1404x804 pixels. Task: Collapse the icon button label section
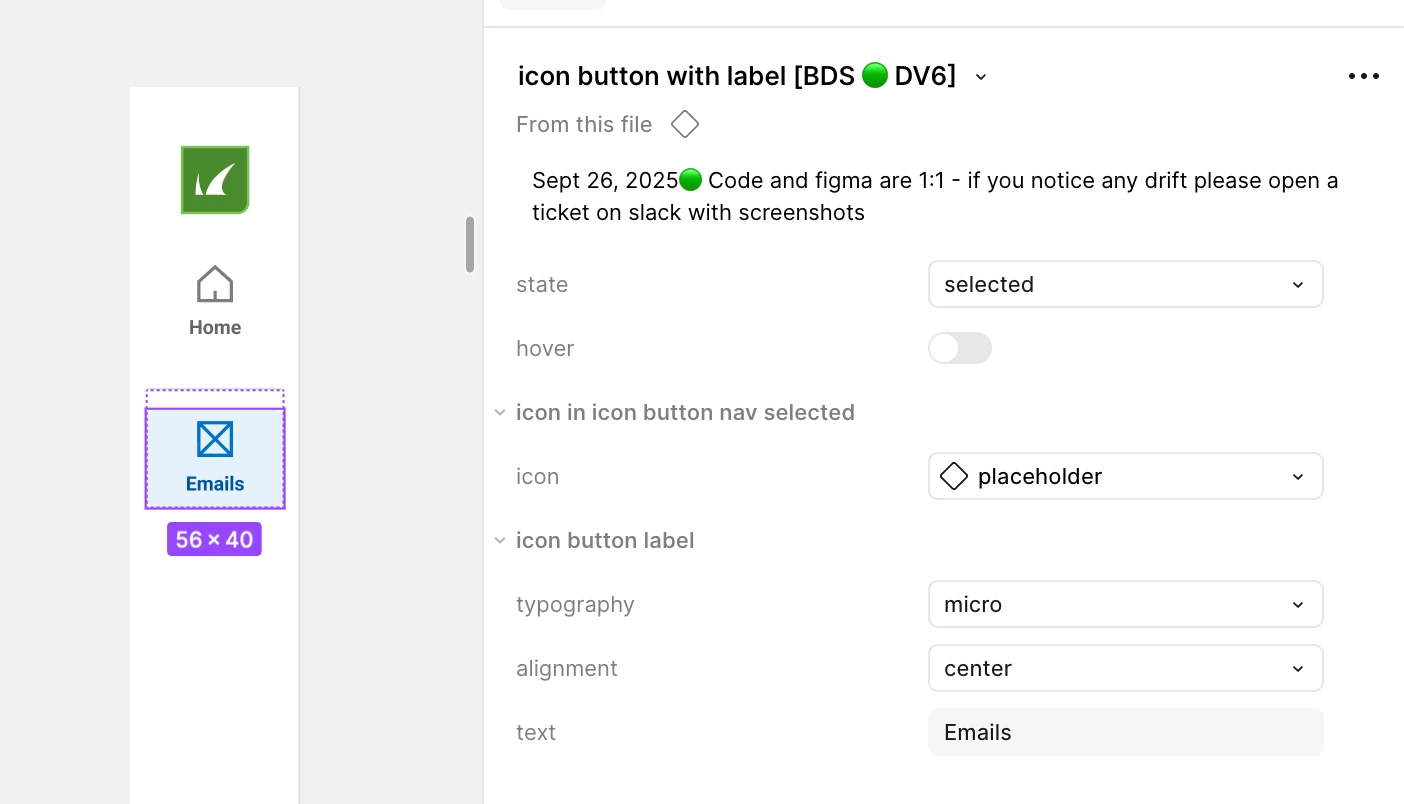pos(500,541)
